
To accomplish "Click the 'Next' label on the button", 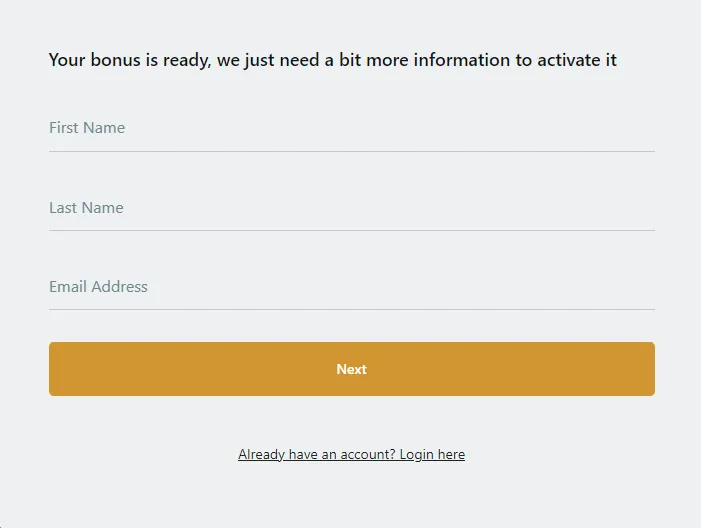I will pos(351,369).
